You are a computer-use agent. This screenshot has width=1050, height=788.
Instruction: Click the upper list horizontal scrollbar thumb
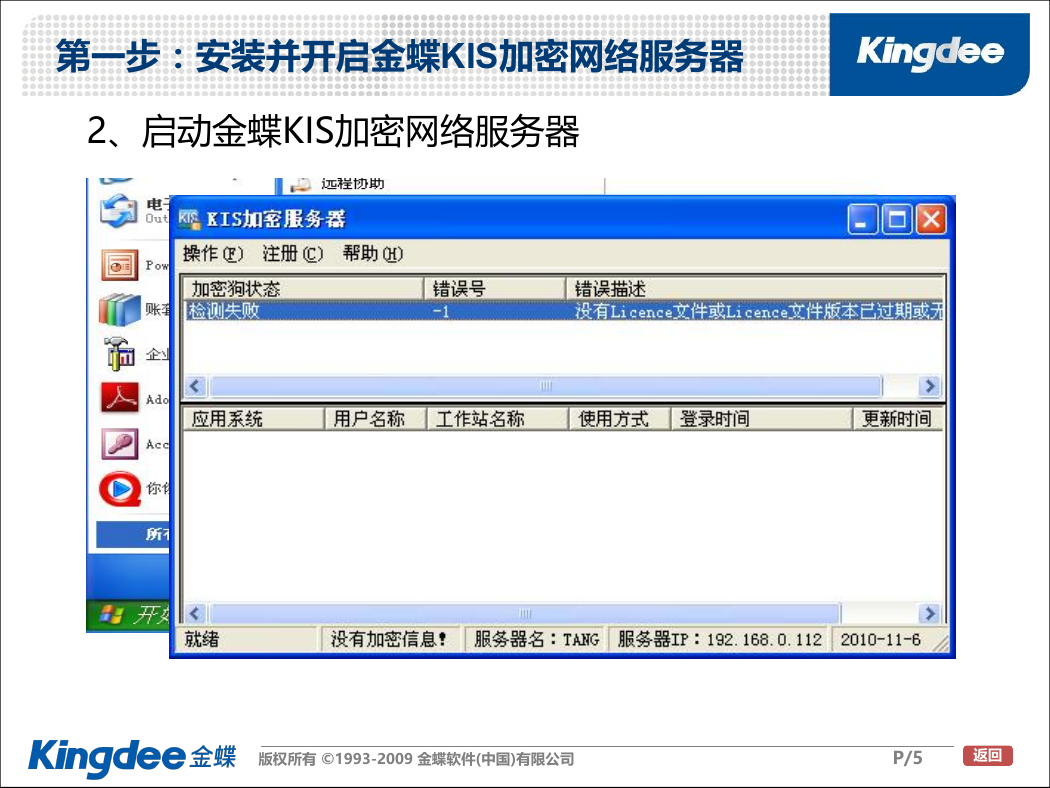[x=546, y=386]
